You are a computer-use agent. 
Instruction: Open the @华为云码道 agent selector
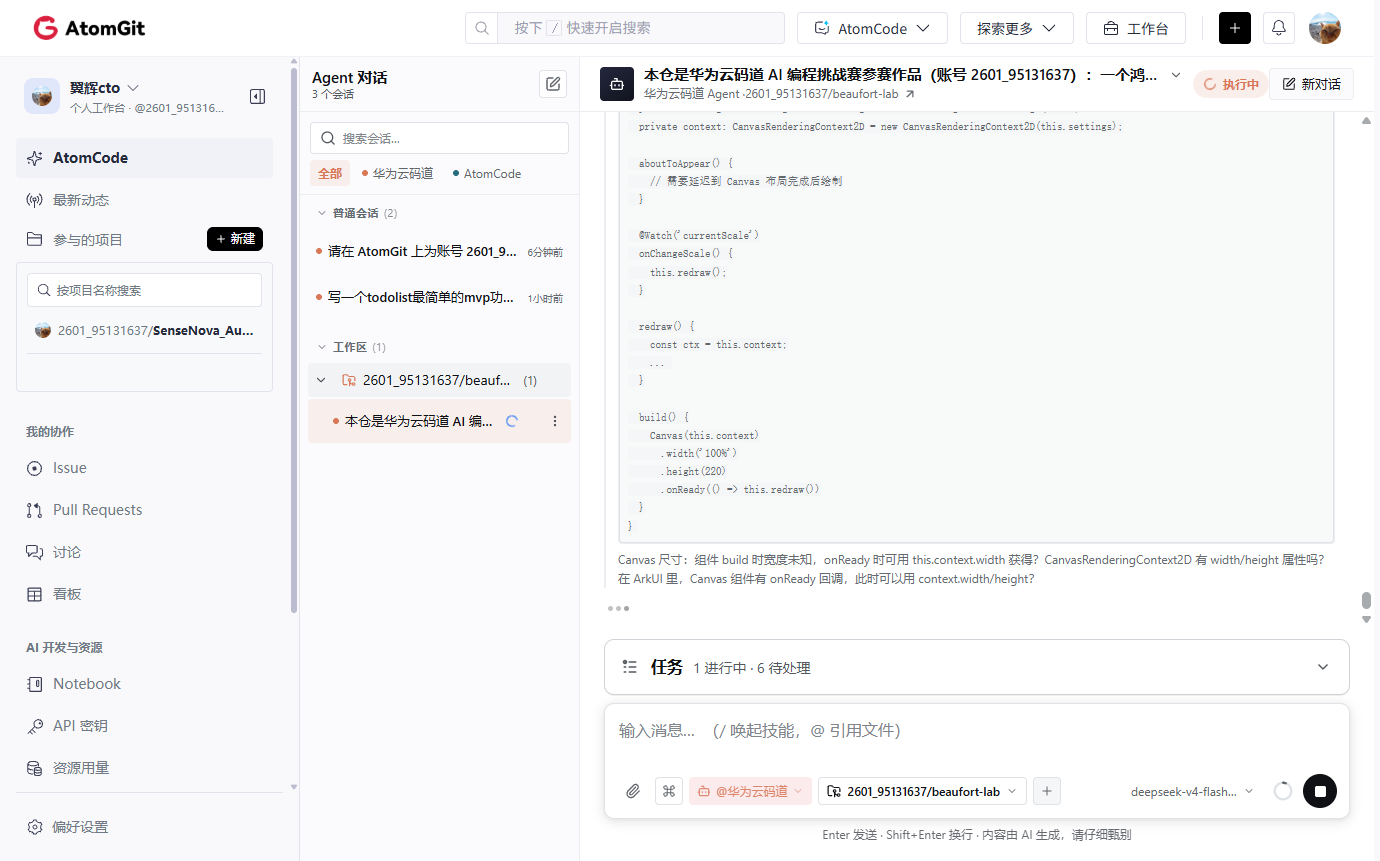coord(750,791)
